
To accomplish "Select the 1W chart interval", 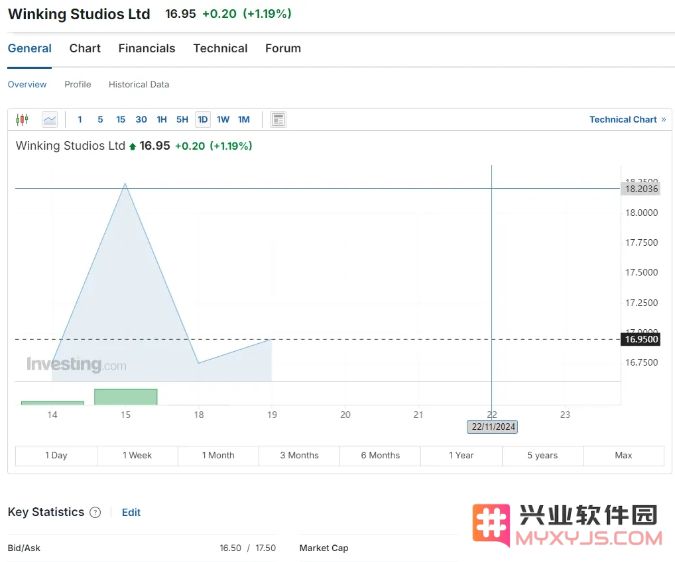I will click(x=223, y=119).
